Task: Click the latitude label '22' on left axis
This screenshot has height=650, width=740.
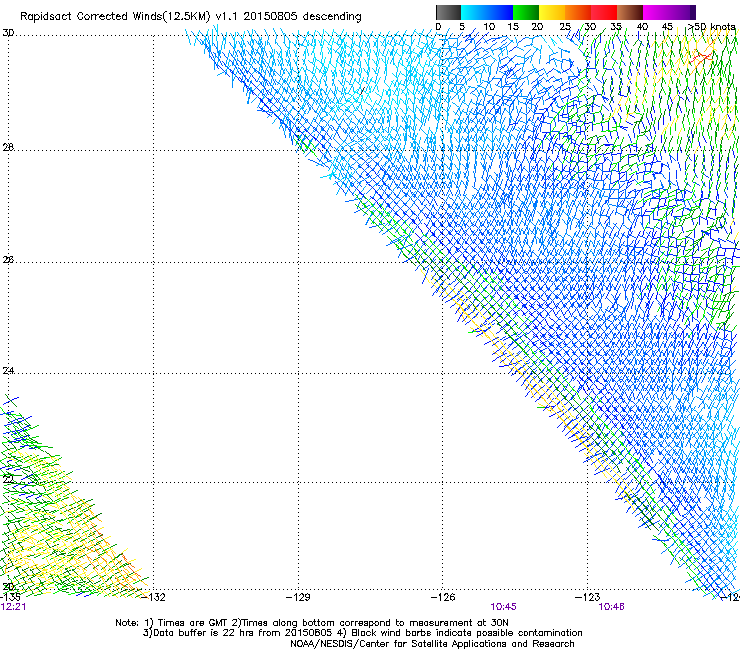Action: (8, 480)
